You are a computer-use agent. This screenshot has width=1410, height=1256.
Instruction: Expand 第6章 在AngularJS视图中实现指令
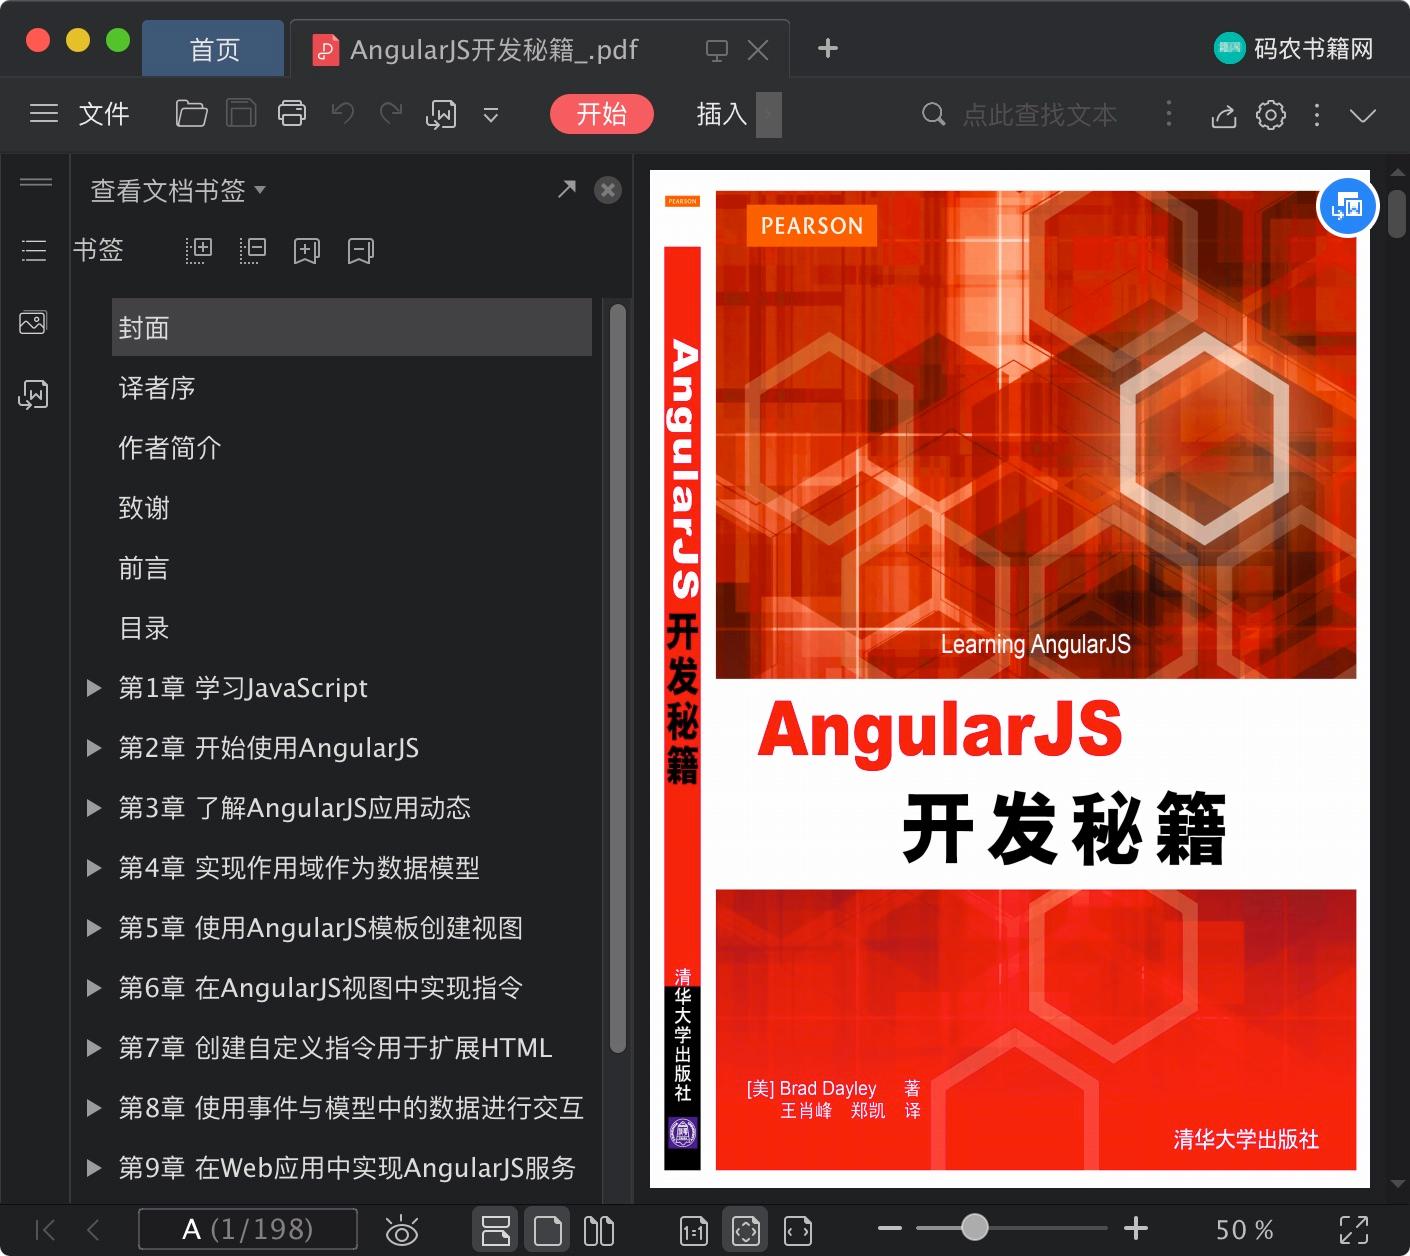(x=93, y=987)
